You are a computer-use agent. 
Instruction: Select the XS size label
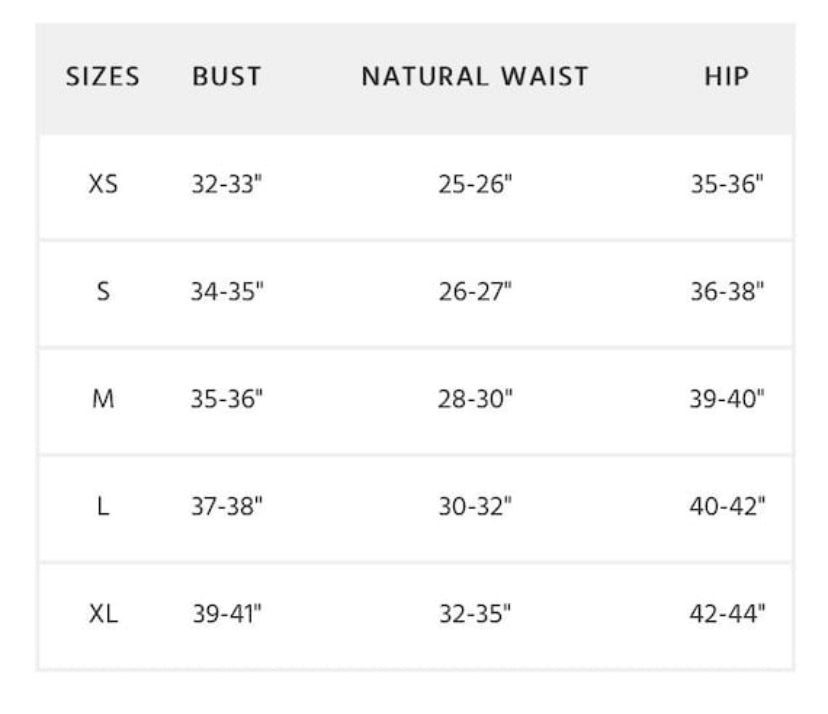pyautogui.click(x=103, y=185)
